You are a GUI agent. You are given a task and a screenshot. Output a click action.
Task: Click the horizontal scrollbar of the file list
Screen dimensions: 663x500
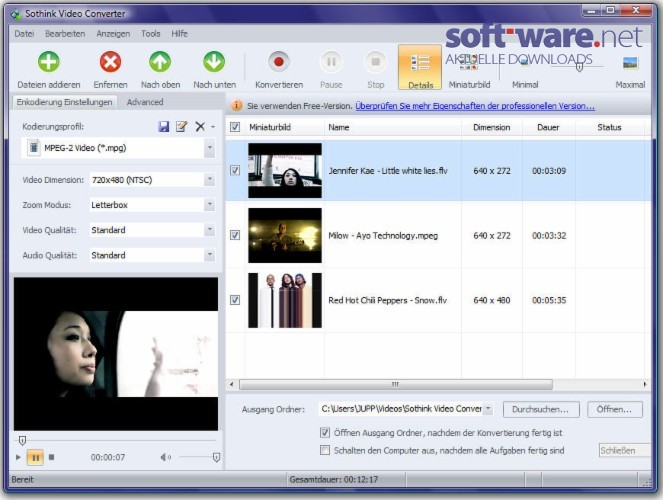396,384
